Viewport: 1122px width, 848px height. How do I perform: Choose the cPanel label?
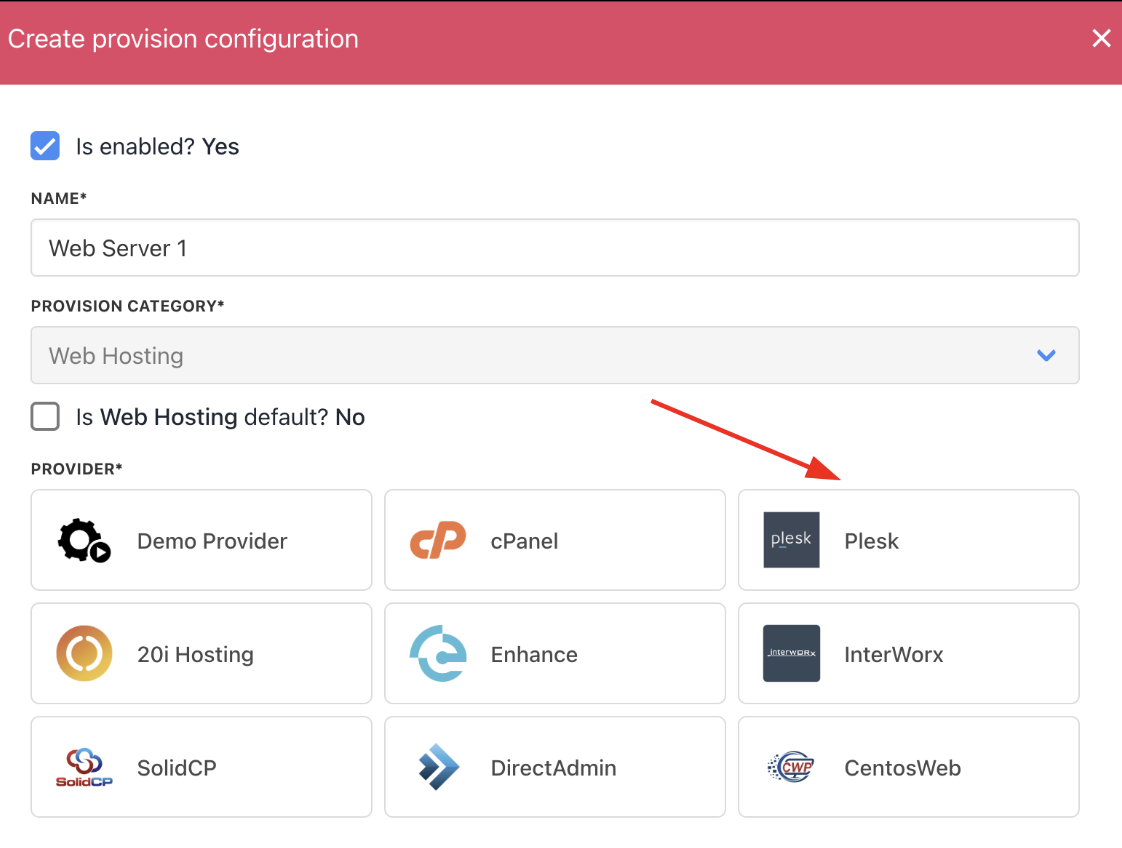525,541
